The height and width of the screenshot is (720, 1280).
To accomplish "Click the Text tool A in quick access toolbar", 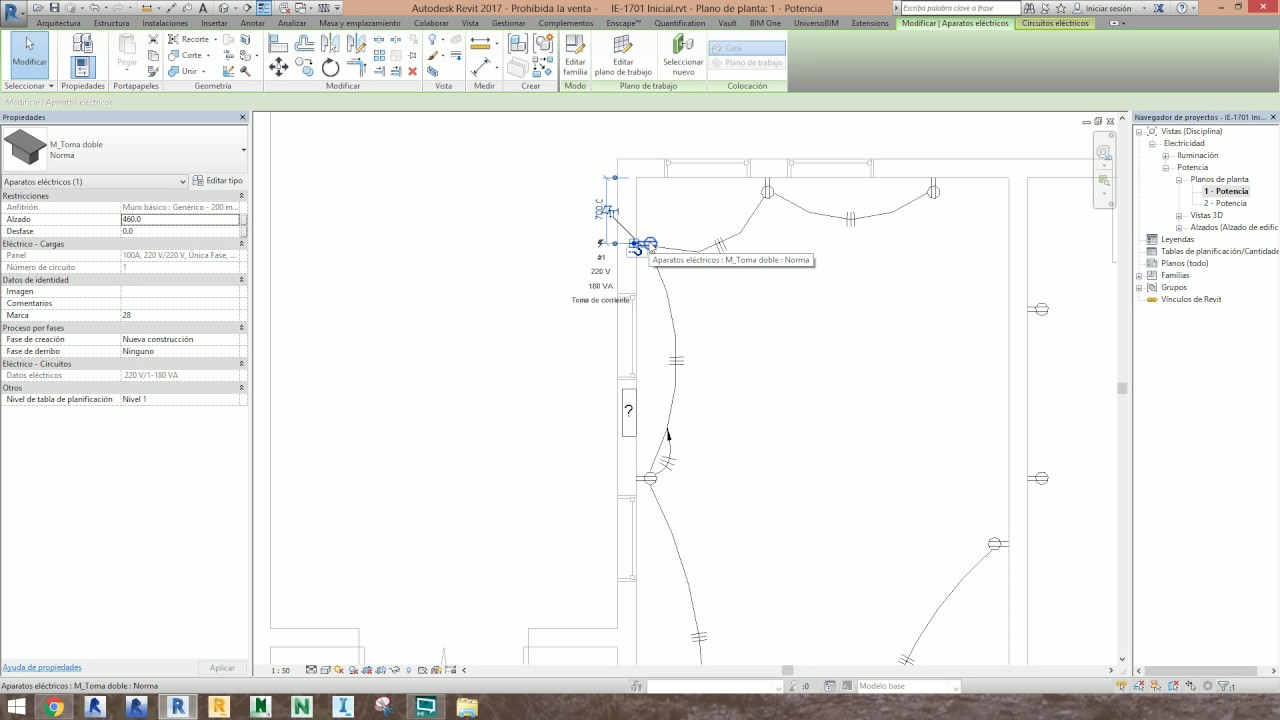I will tap(203, 8).
